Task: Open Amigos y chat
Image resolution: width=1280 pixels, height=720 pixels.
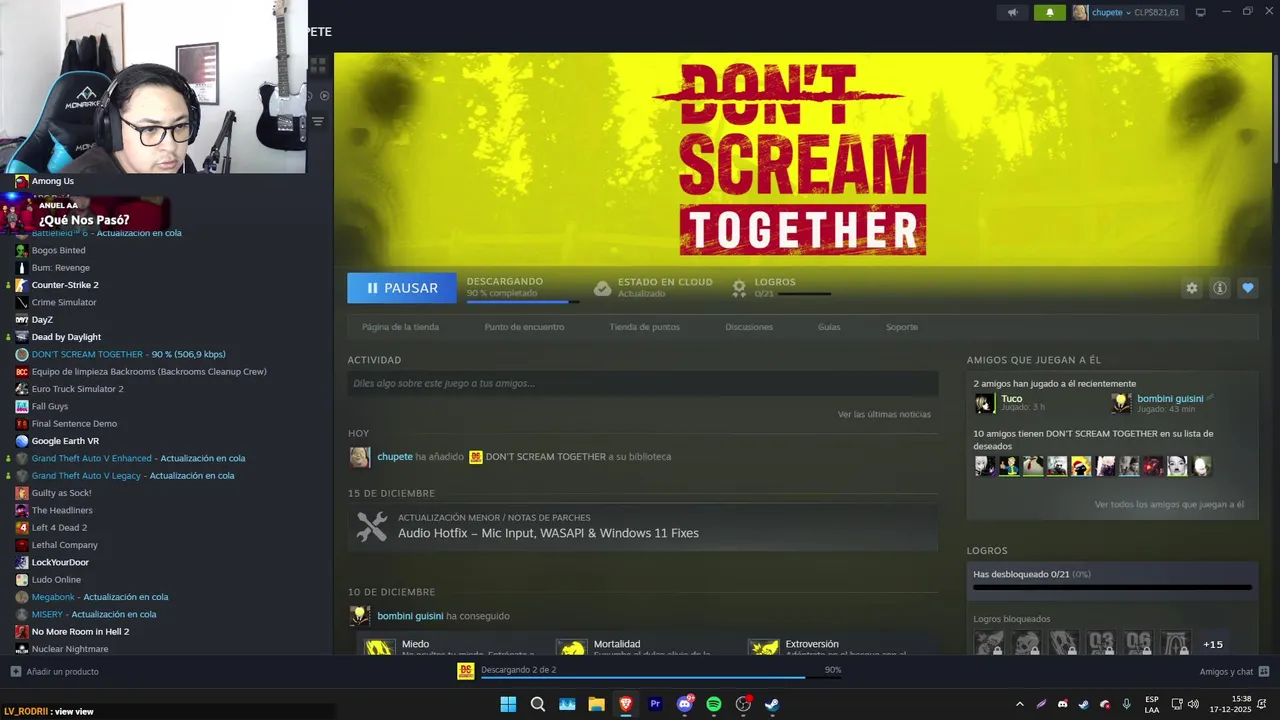Action: click(x=1234, y=672)
